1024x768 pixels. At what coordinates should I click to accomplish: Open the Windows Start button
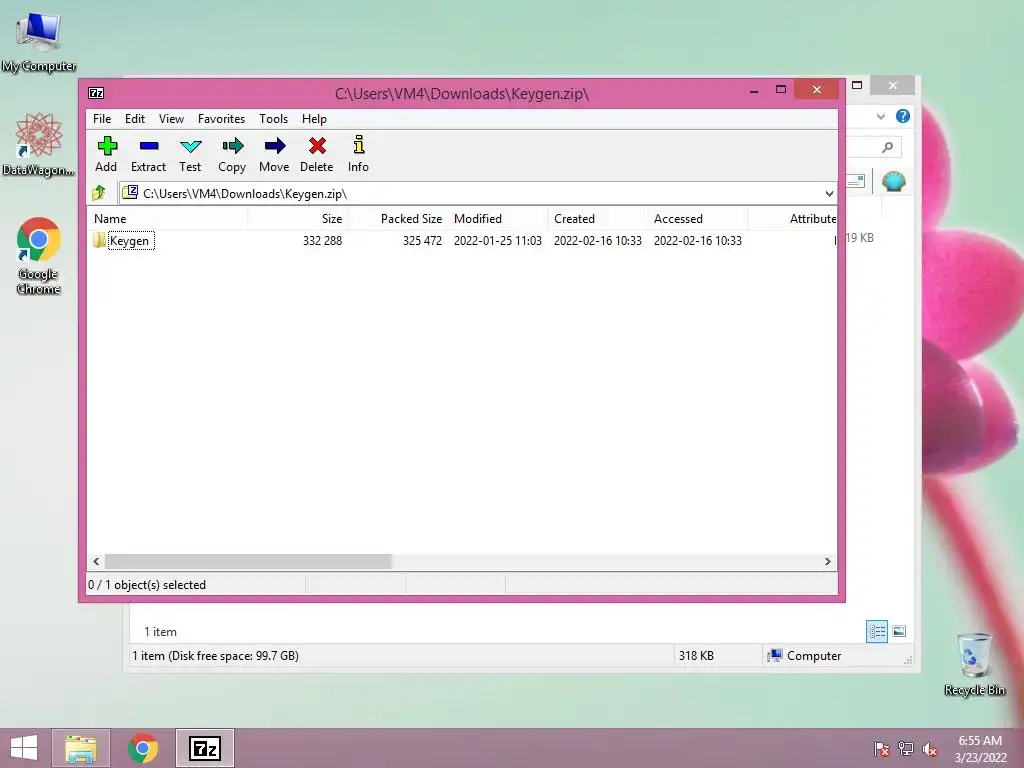pyautogui.click(x=24, y=748)
